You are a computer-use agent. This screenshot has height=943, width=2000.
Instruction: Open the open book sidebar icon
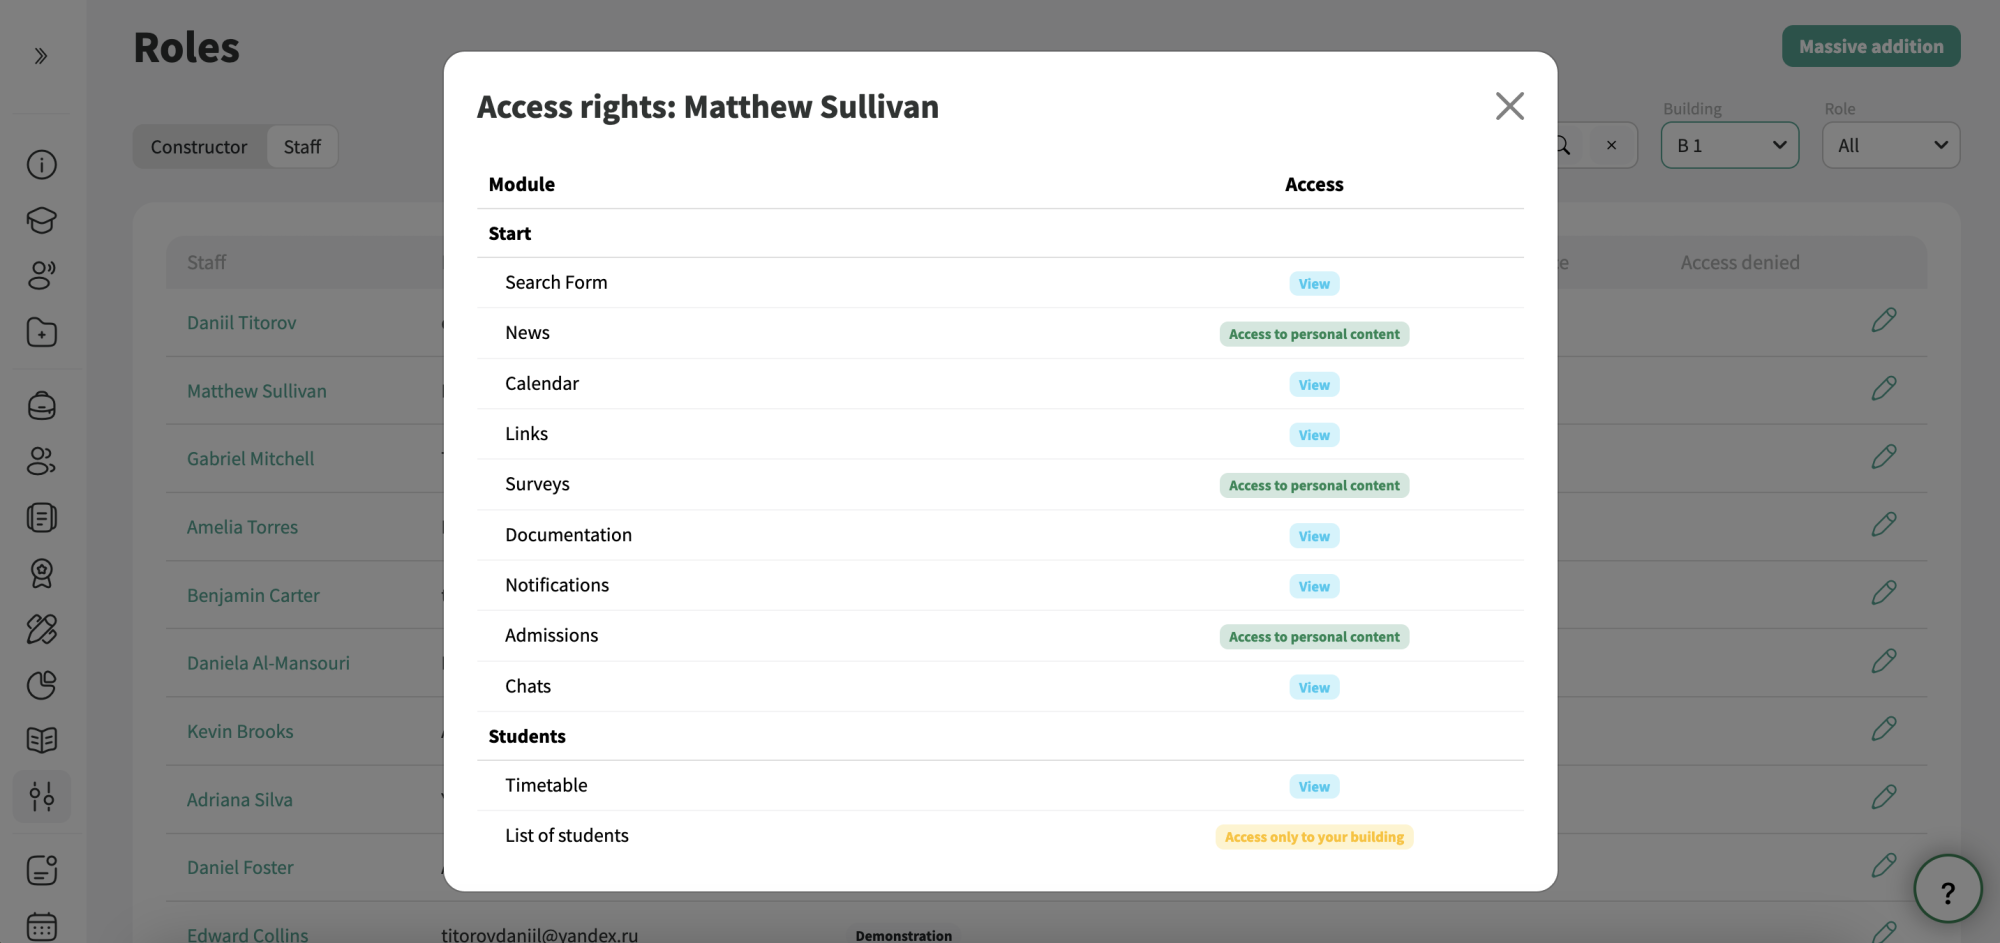coord(42,740)
